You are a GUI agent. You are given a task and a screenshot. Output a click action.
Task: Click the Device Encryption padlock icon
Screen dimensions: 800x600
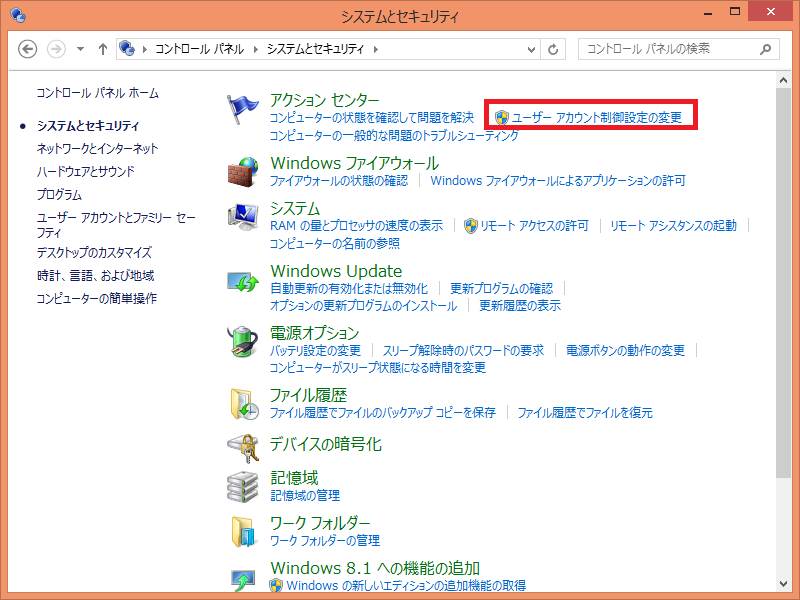(x=243, y=448)
